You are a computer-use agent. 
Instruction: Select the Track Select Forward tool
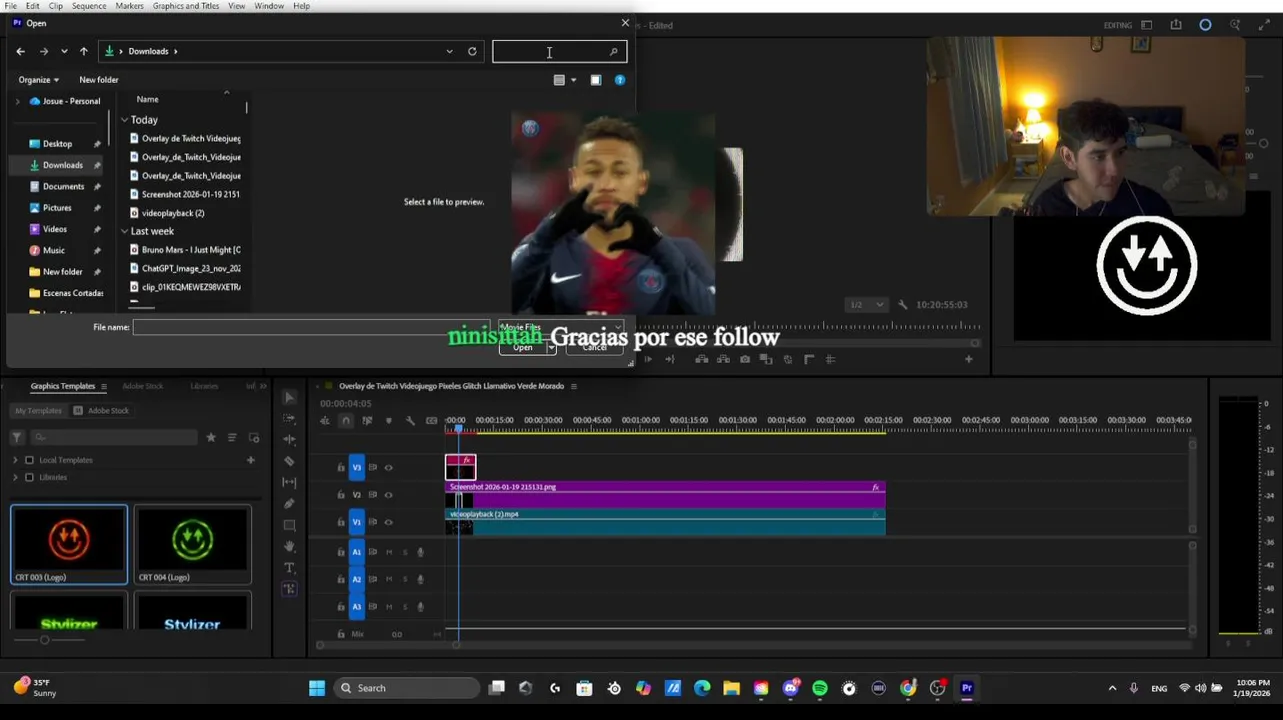pyautogui.click(x=289, y=418)
